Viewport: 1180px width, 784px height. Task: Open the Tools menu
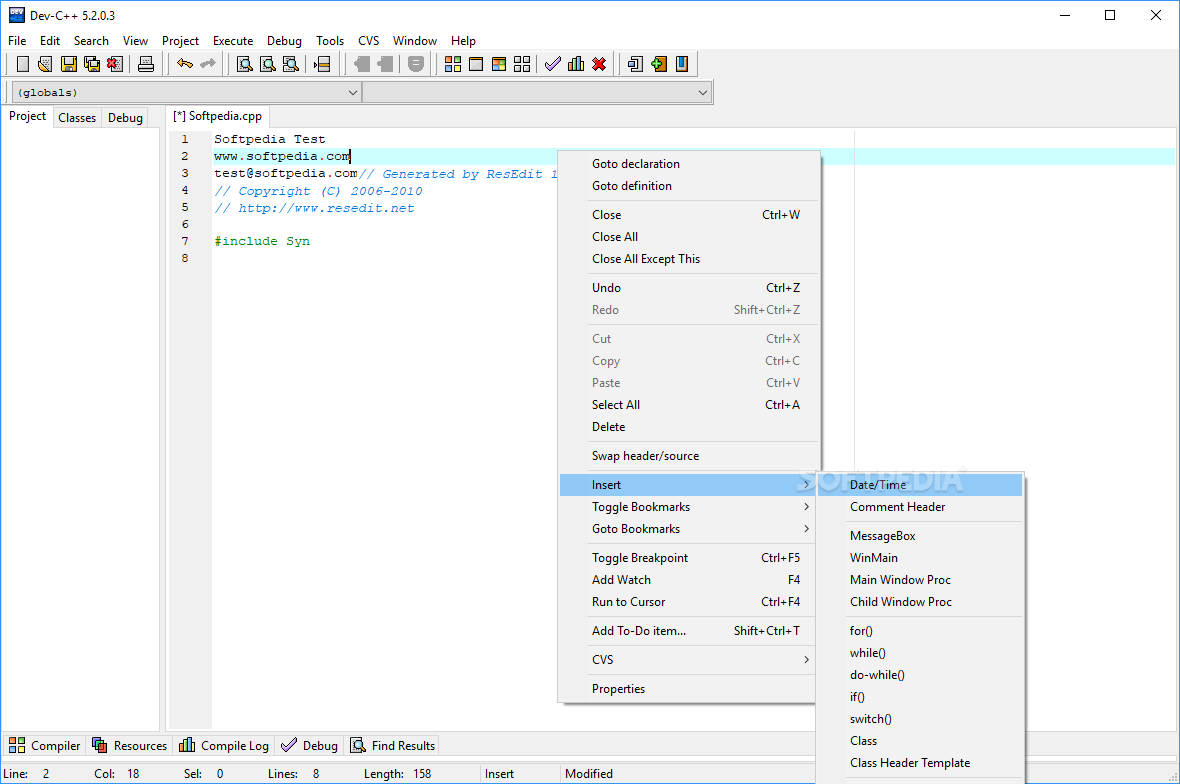330,41
